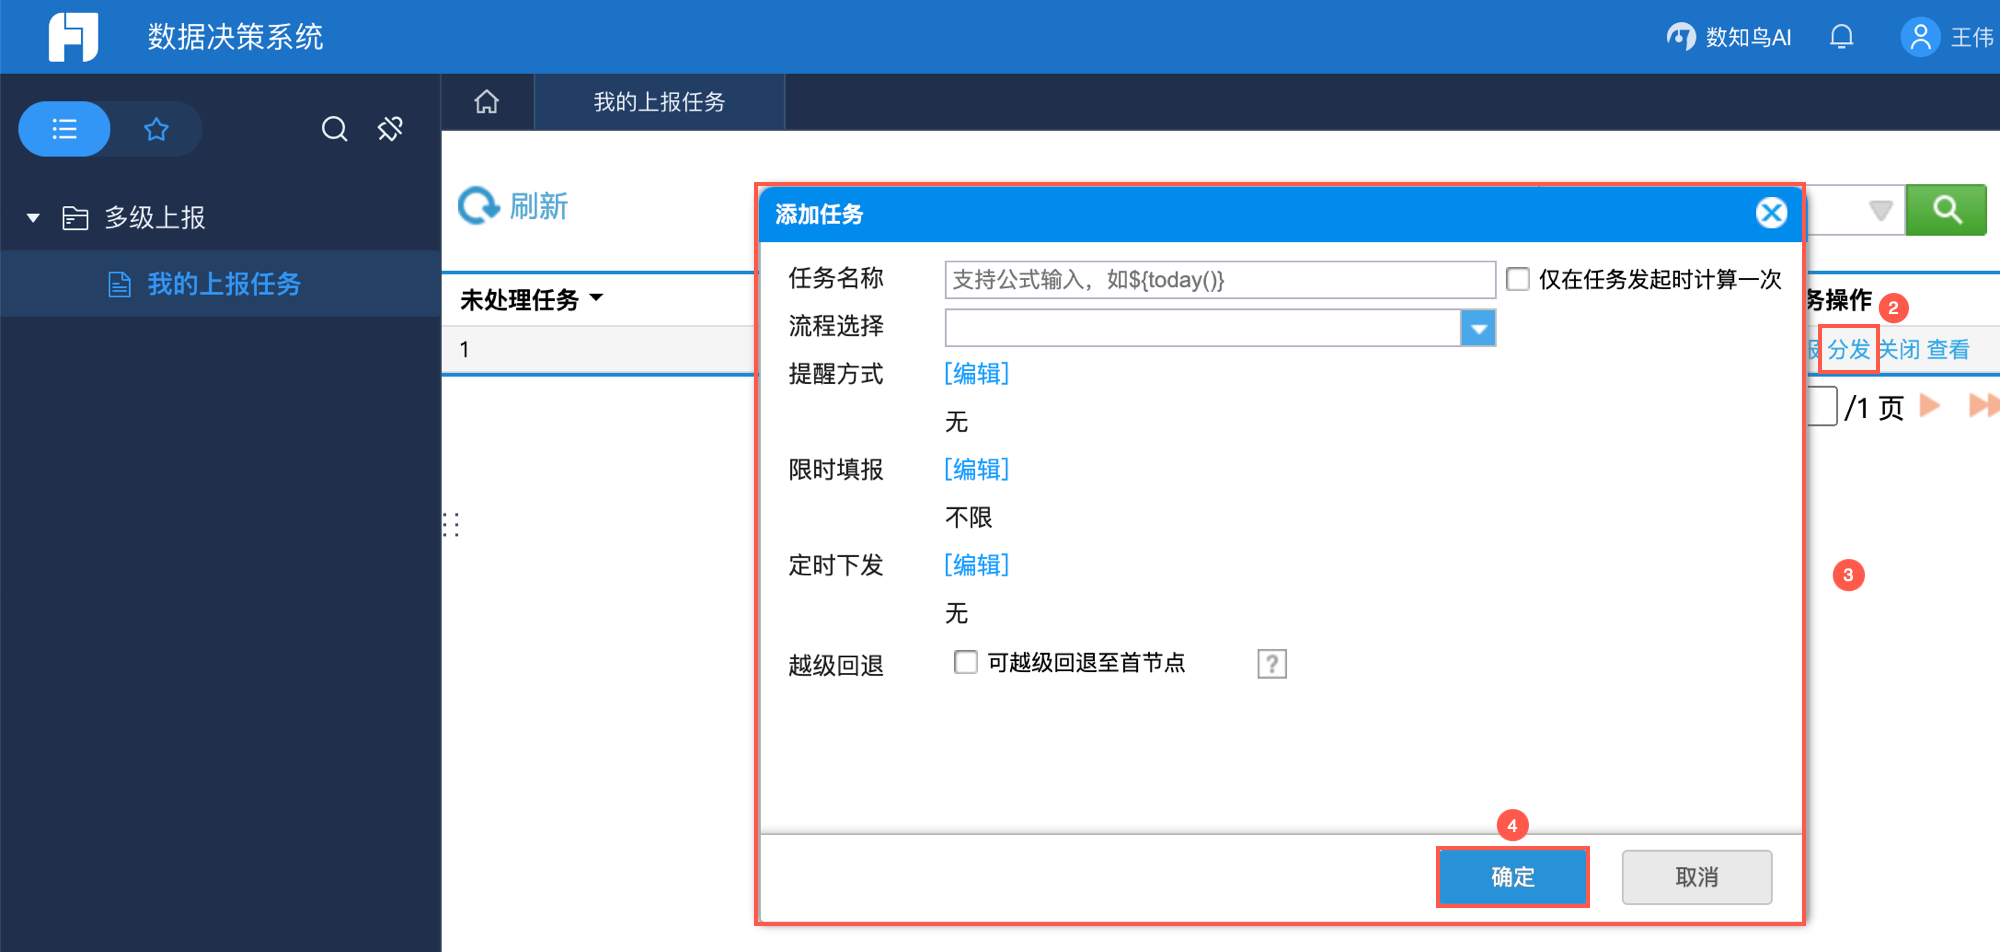Open the 数知鸟AI assistant

[x=1729, y=37]
